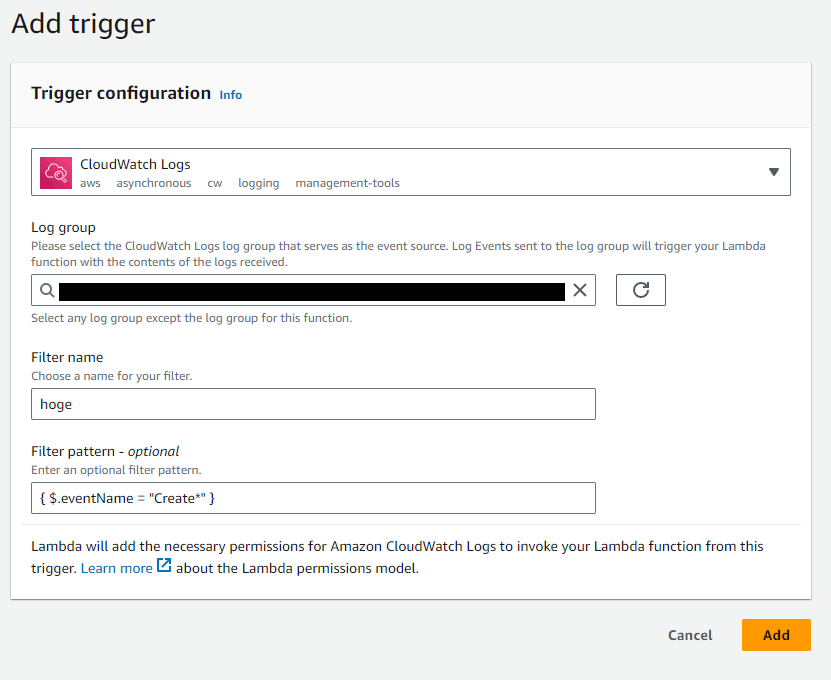Image resolution: width=831 pixels, height=680 pixels.
Task: Click the 'Filter pattern - optional' label
Action: point(105,452)
